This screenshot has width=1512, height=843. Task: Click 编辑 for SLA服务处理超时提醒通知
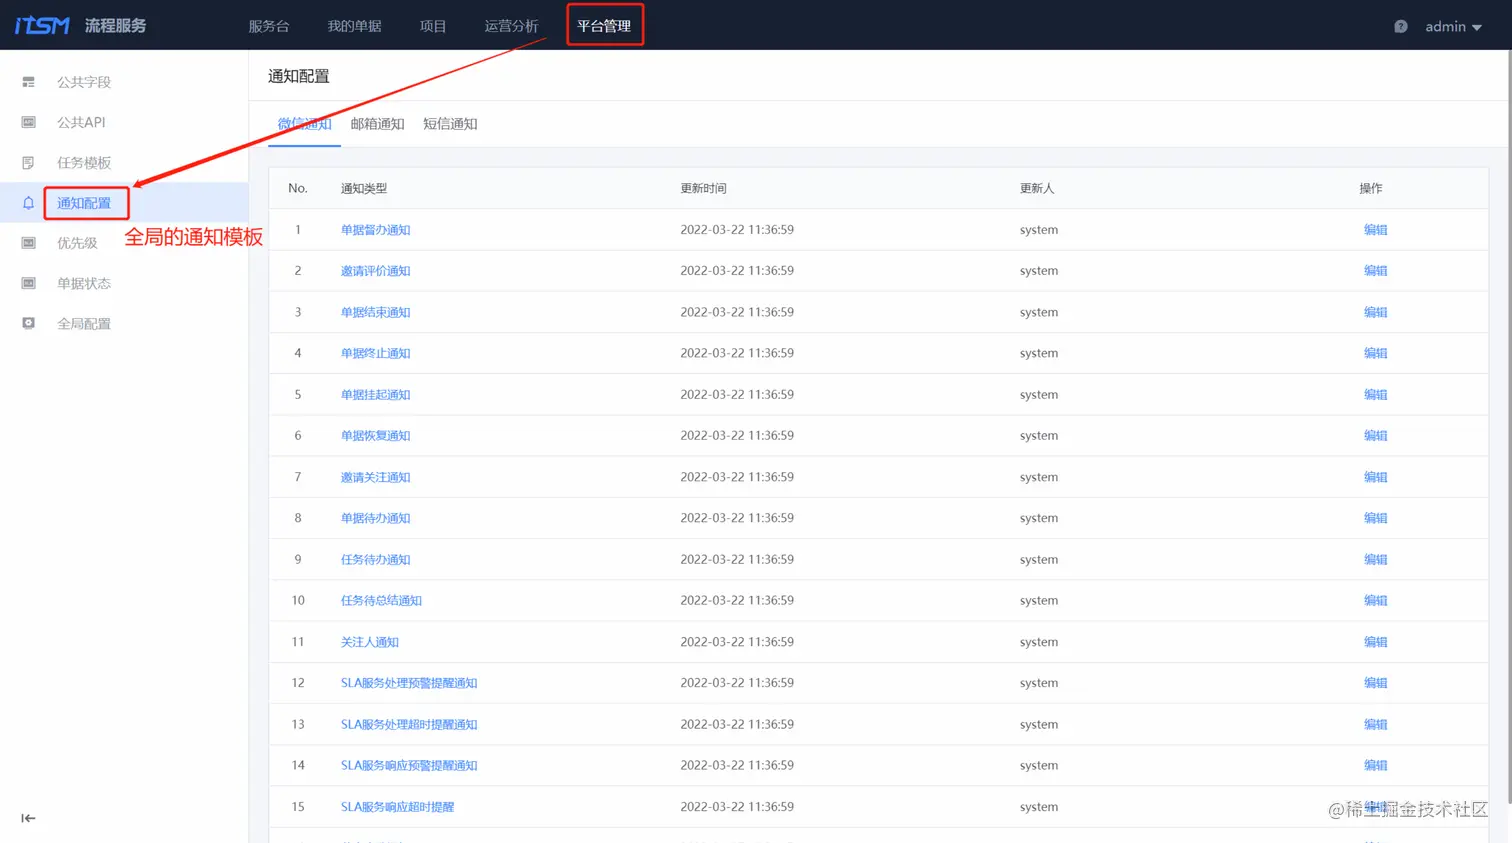click(x=1375, y=724)
